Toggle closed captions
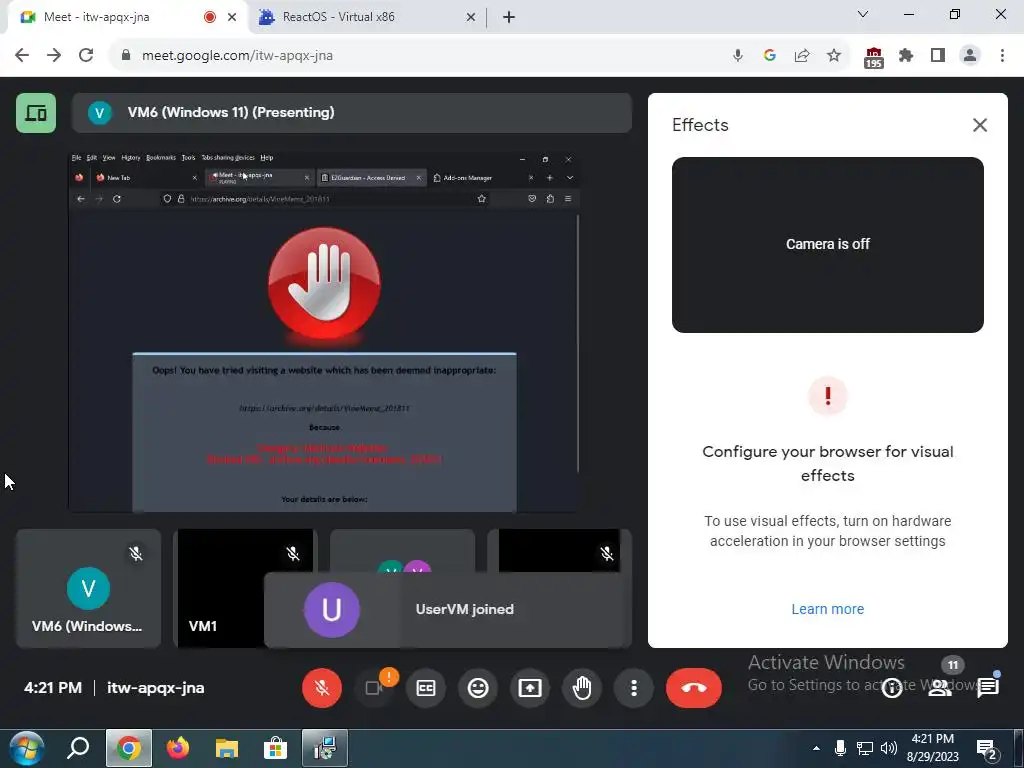The image size is (1024, 768). pyautogui.click(x=426, y=688)
